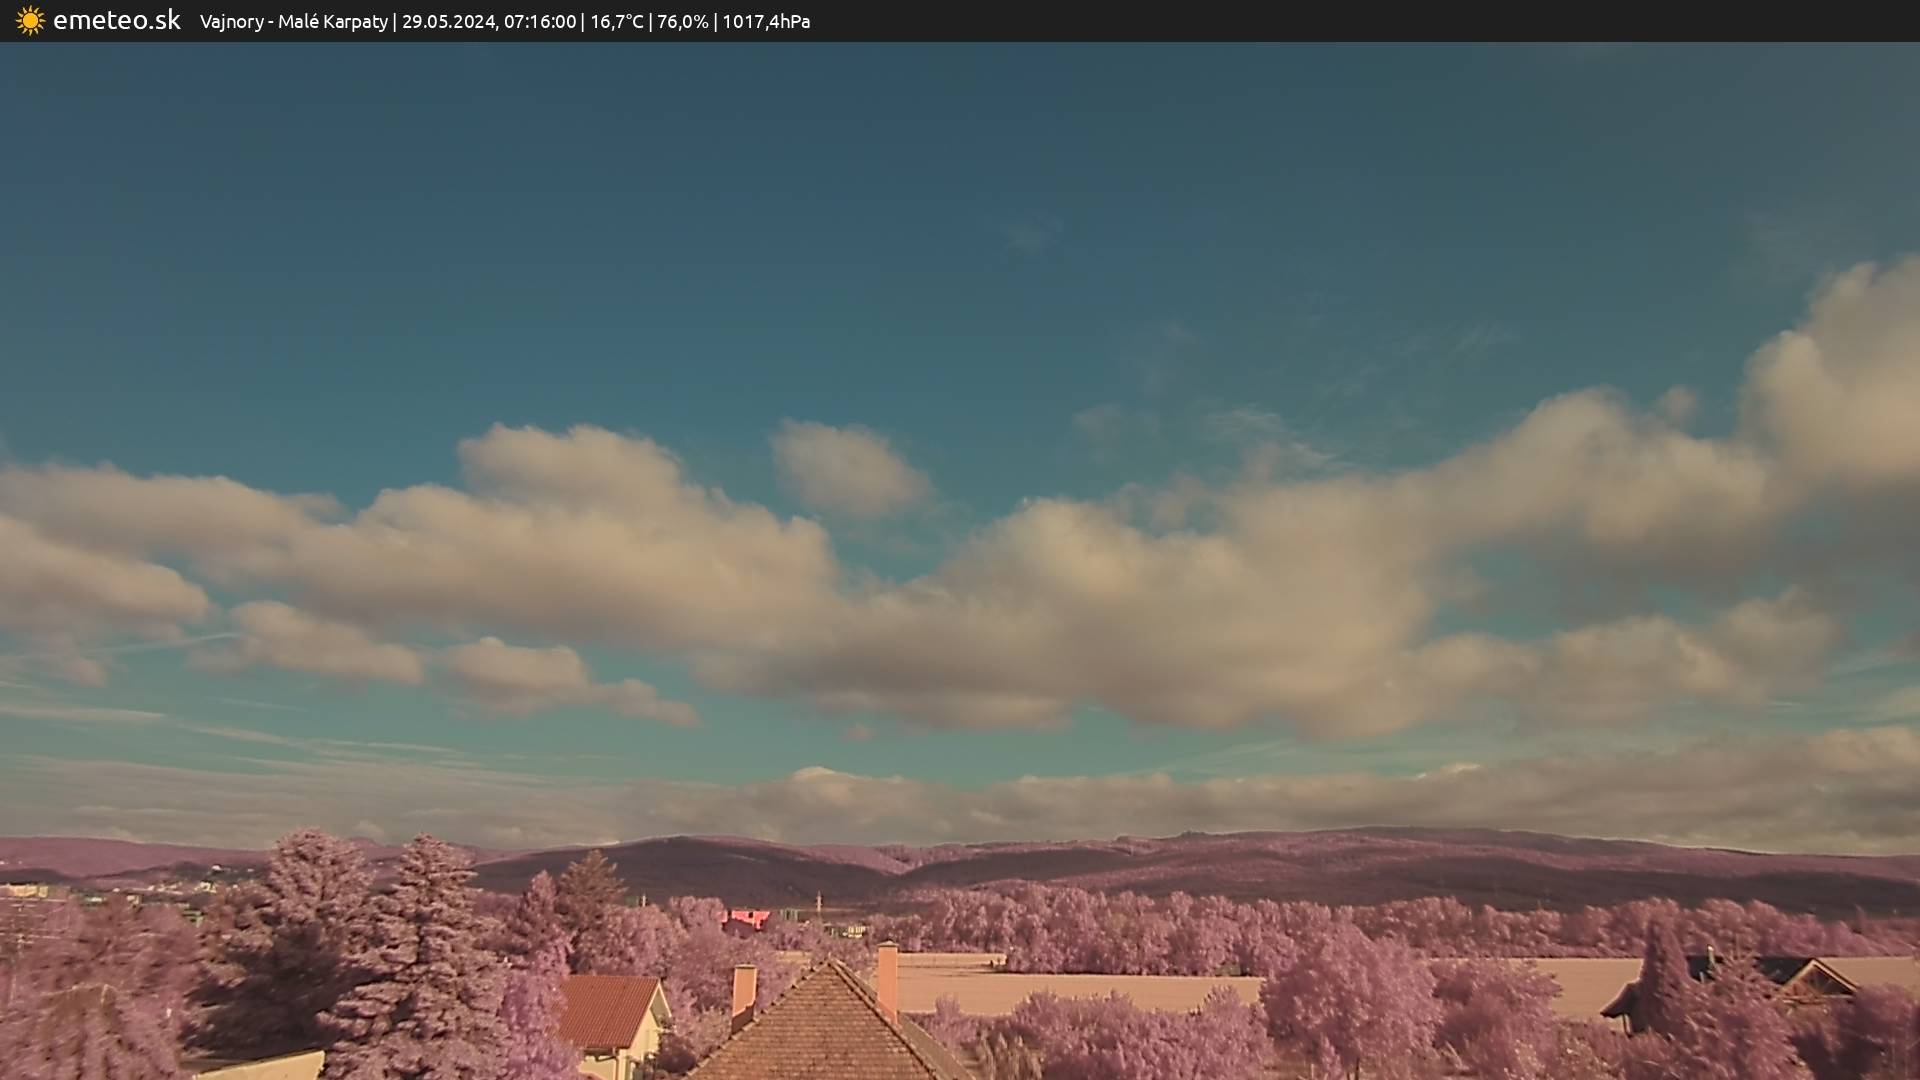Image resolution: width=1920 pixels, height=1080 pixels.
Task: Click the empty black header bar area
Action: [1400, 21]
